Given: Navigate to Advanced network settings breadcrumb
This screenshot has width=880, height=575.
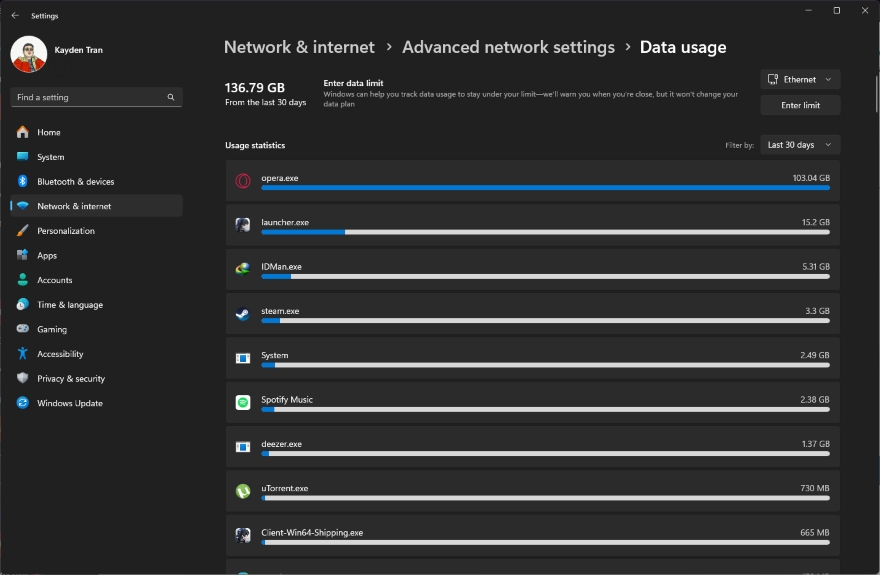Looking at the screenshot, I should [508, 47].
